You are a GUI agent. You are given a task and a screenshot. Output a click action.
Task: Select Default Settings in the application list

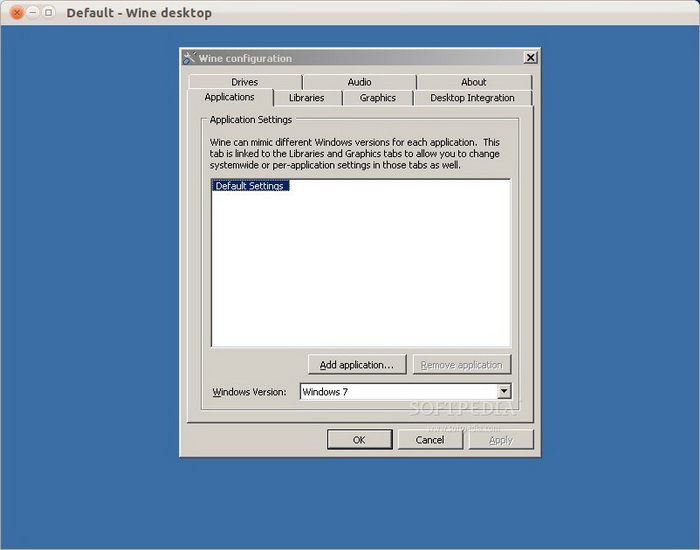coord(250,186)
